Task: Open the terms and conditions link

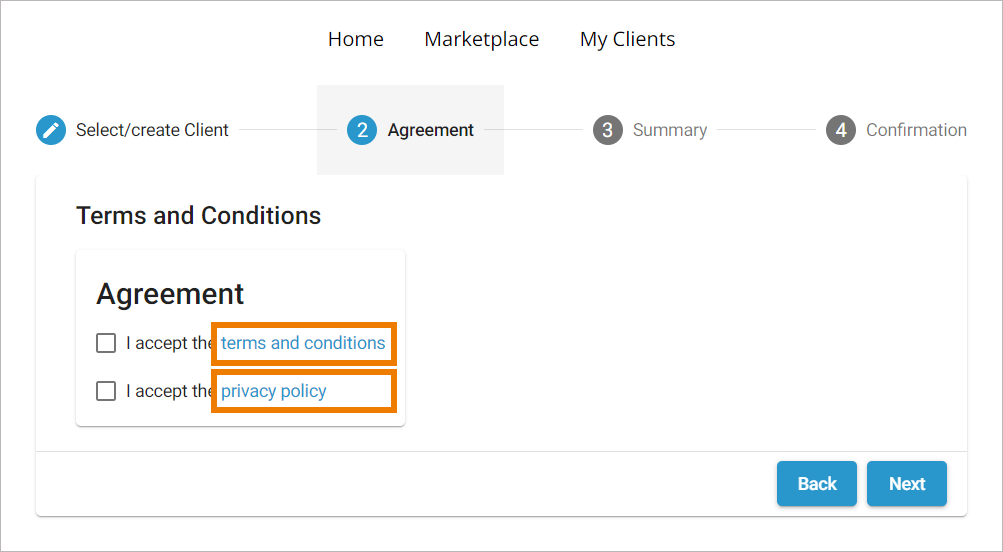Action: pyautogui.click(x=303, y=343)
